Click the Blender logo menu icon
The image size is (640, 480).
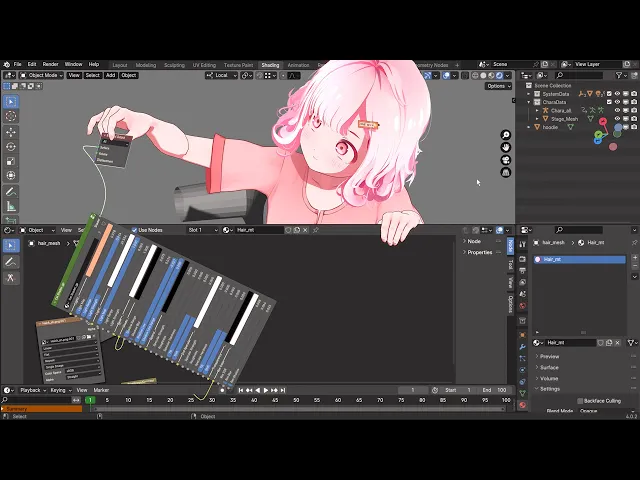coord(7,64)
